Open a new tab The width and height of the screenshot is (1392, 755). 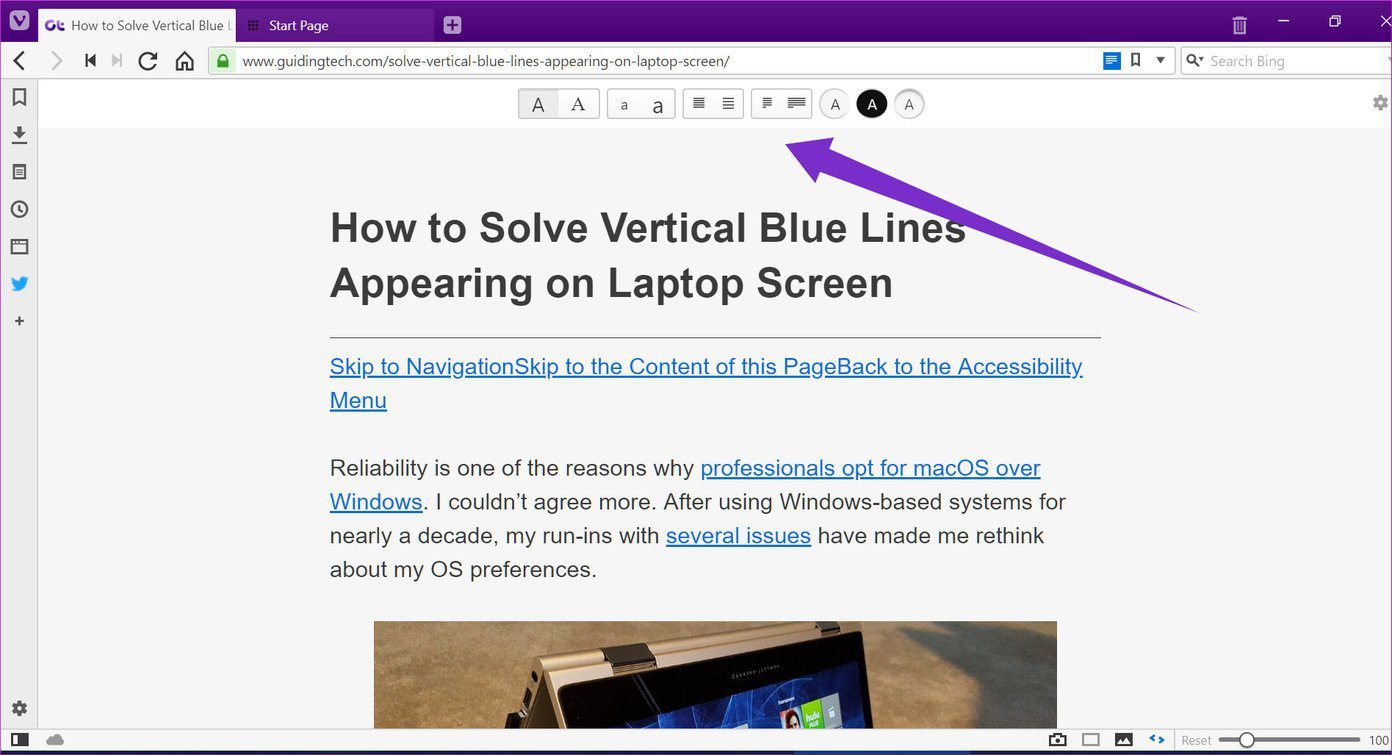[452, 25]
